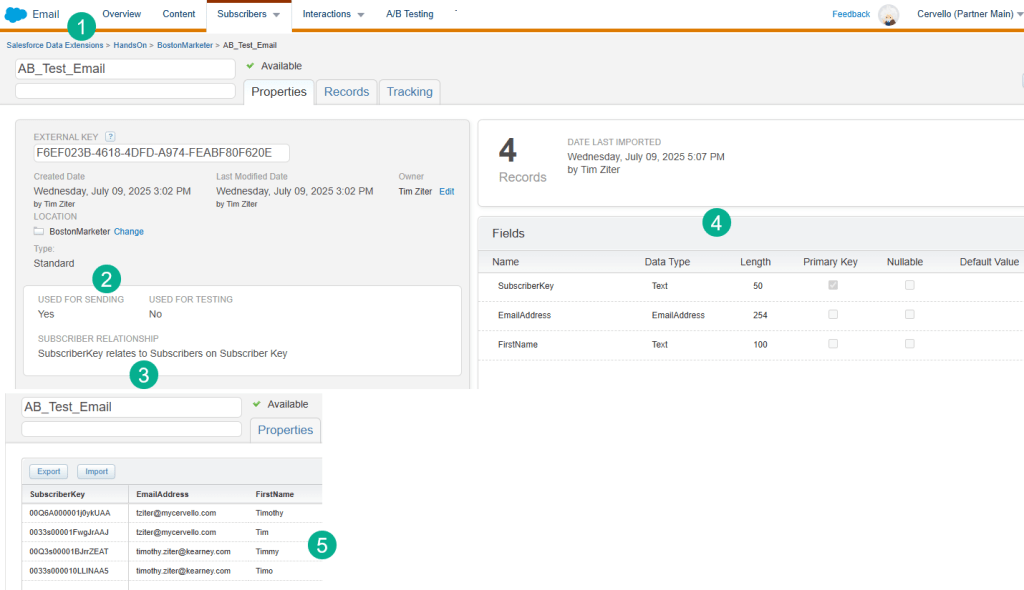Open the Tracking tab
The height and width of the screenshot is (590, 1024).
409,92
